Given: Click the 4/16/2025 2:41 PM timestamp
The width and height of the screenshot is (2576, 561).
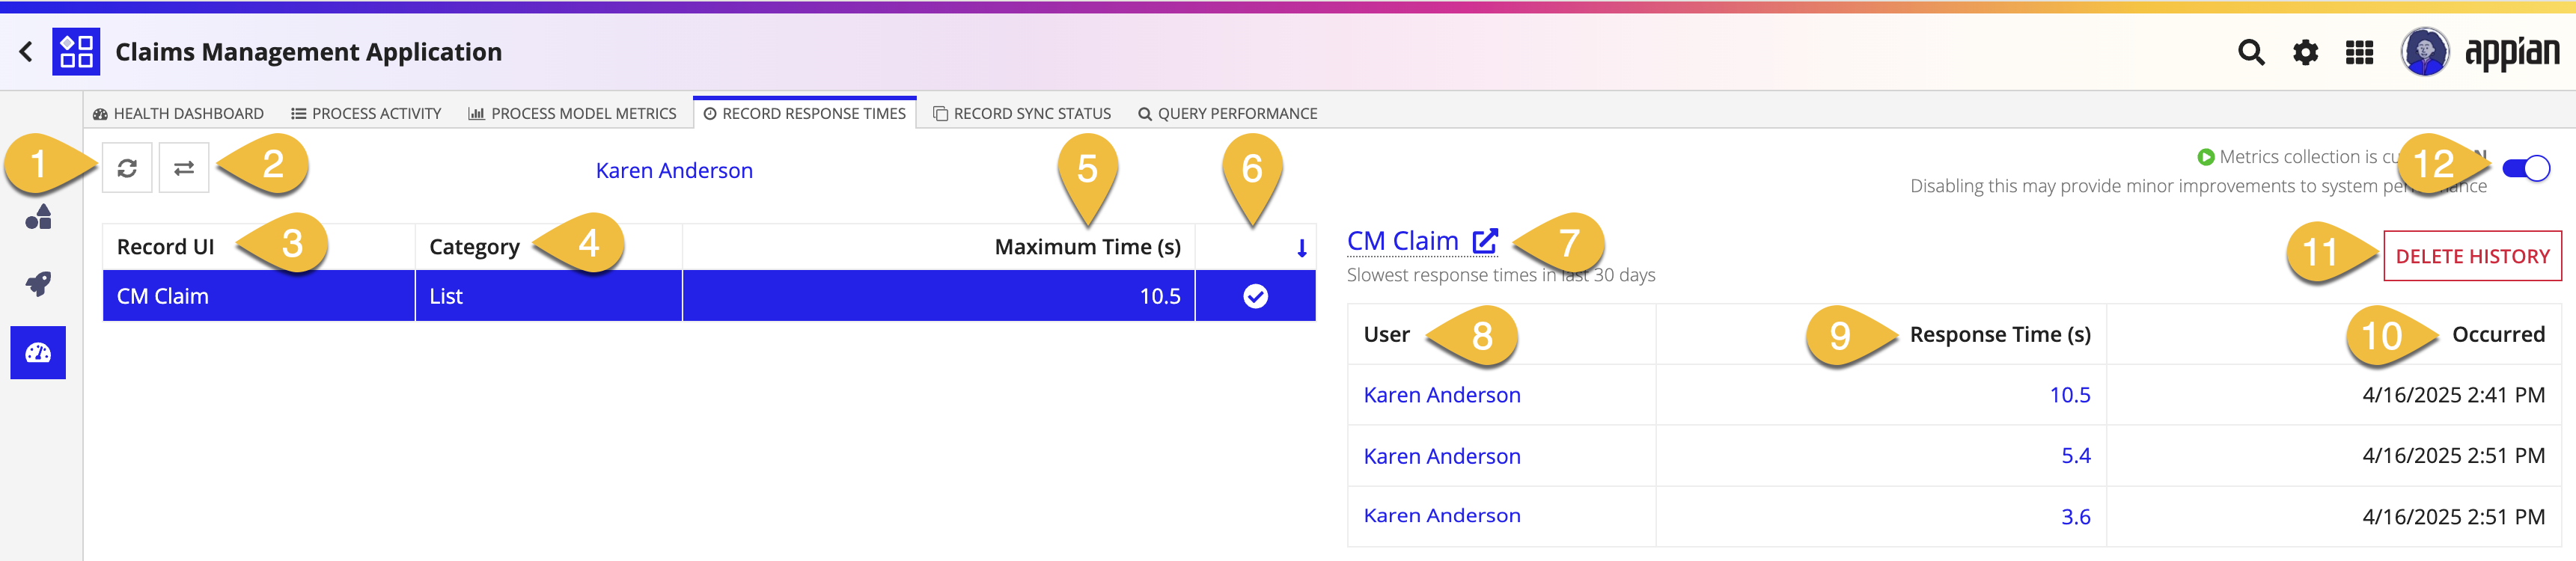Looking at the screenshot, I should [x=2453, y=395].
